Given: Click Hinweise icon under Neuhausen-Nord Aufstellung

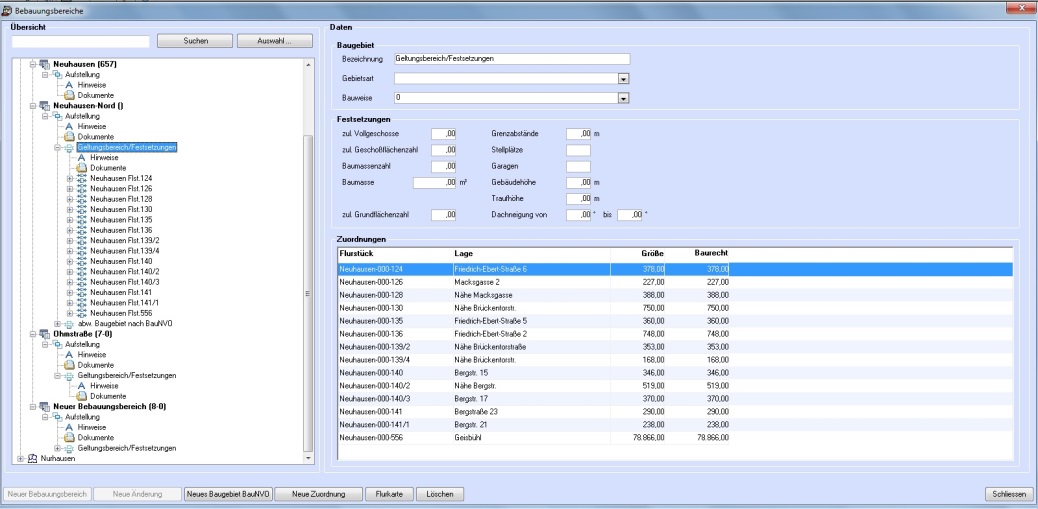Looking at the screenshot, I should point(70,127).
